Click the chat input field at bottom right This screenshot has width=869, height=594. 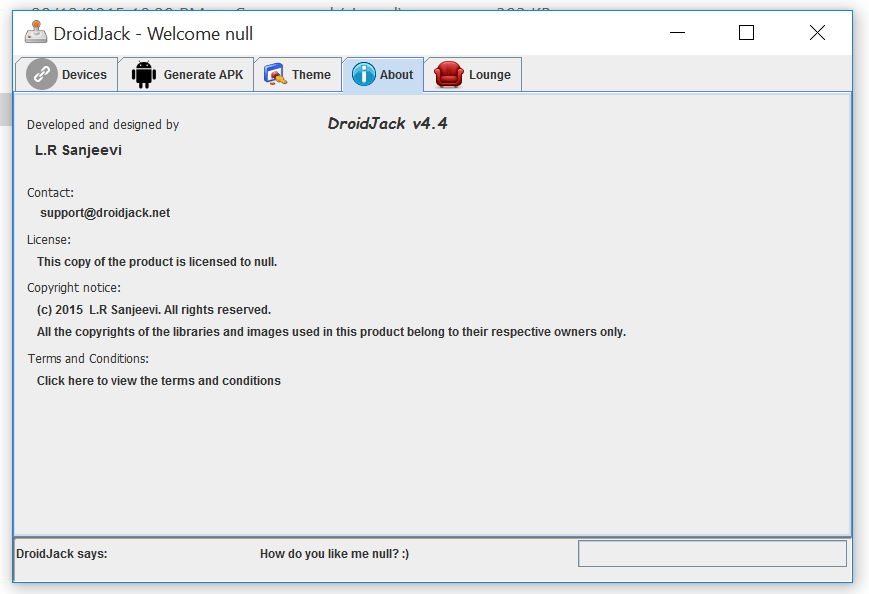711,553
